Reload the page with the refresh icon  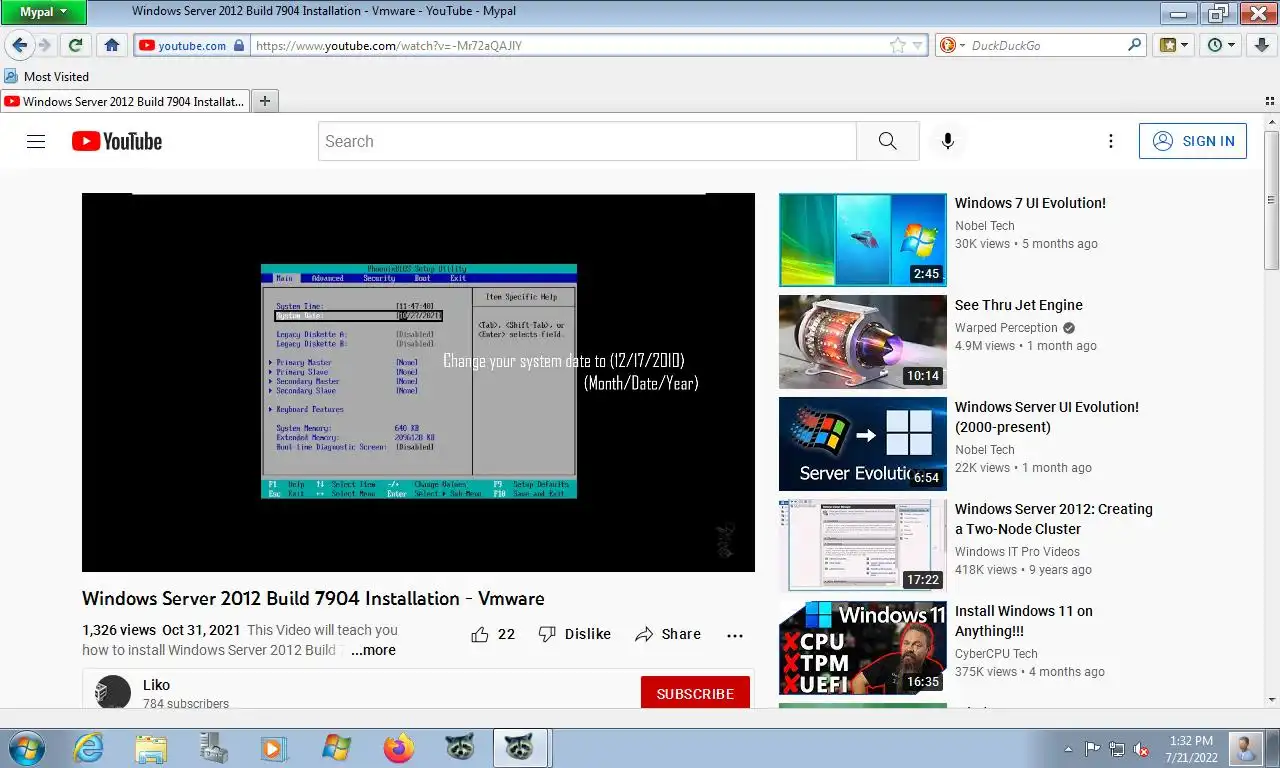coord(74,45)
